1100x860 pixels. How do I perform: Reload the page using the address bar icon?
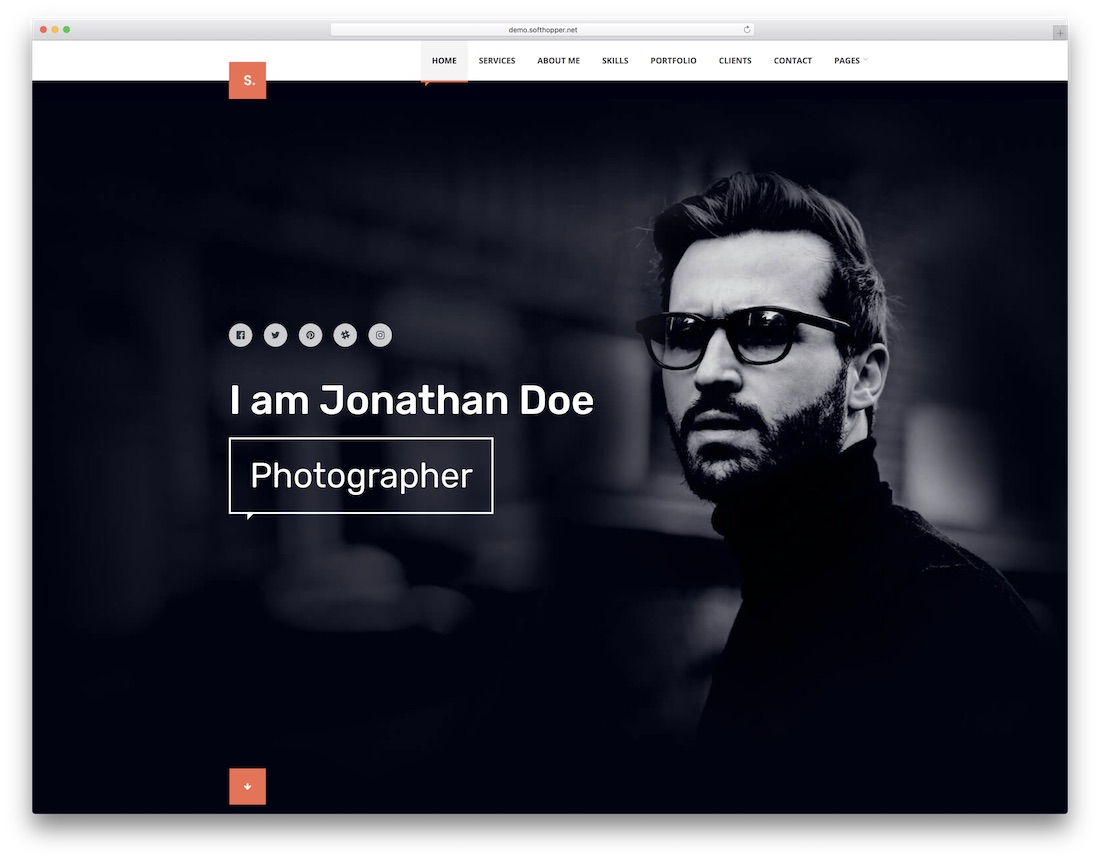[x=747, y=29]
